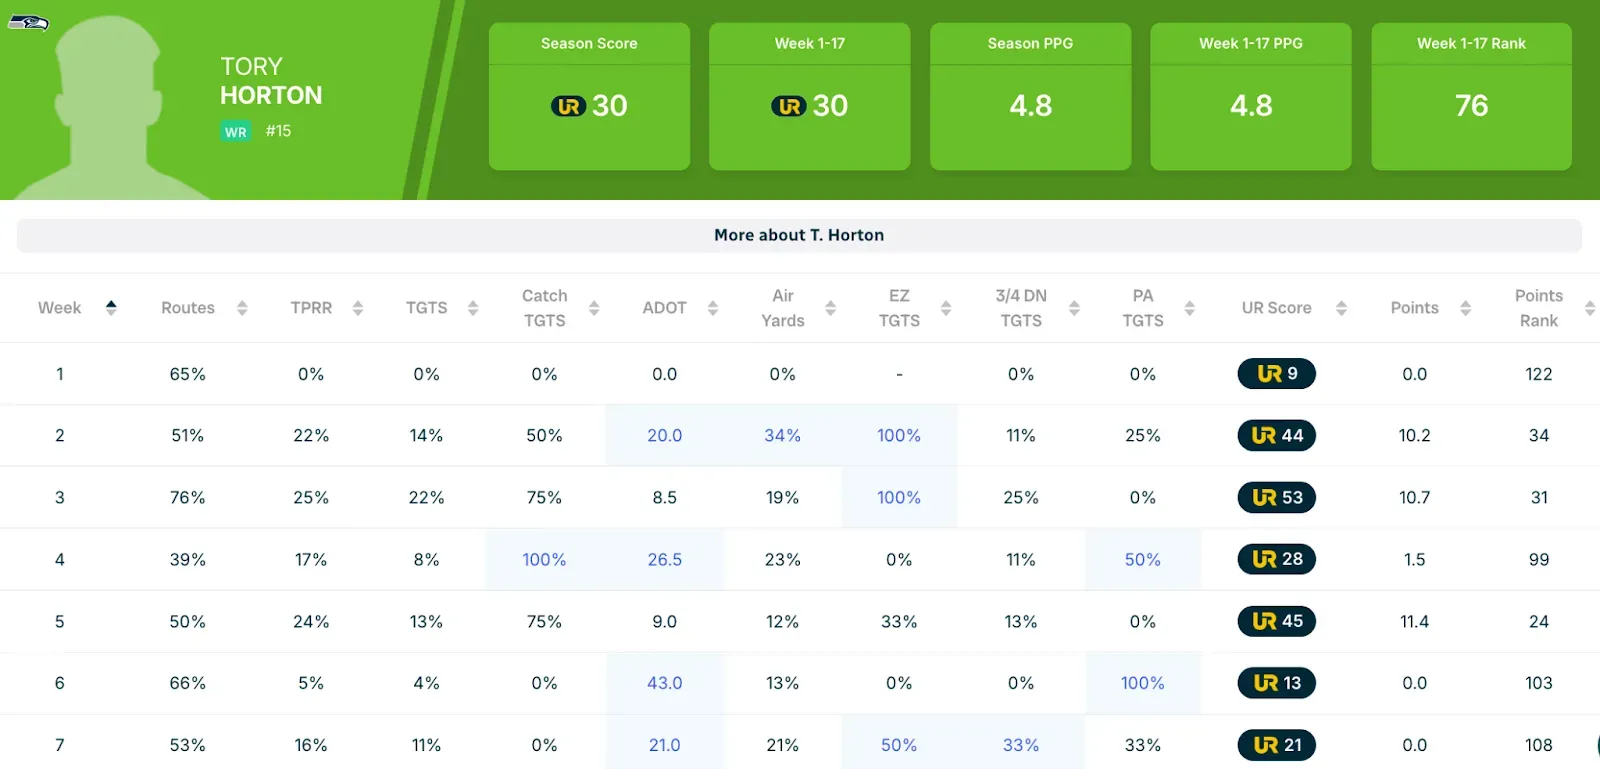Viewport: 1600px width, 769px height.
Task: Sort by ADOT using its sort arrows
Action: 713,308
